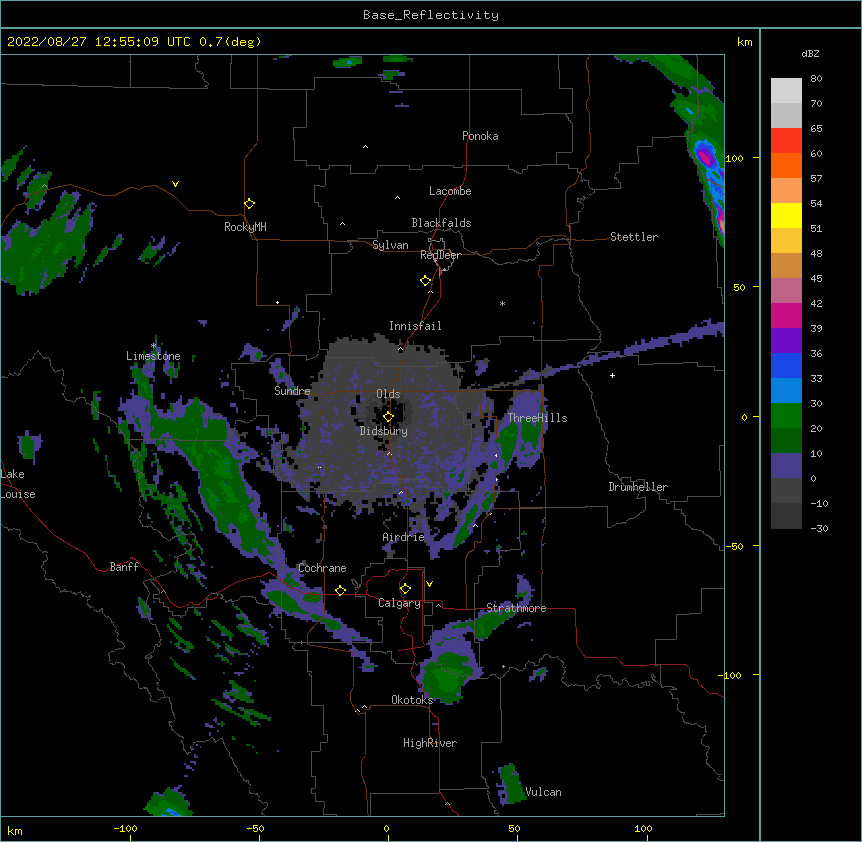862x842 pixels.
Task: Click the Base_Reflectivity title text
Action: pyautogui.click(x=431, y=15)
